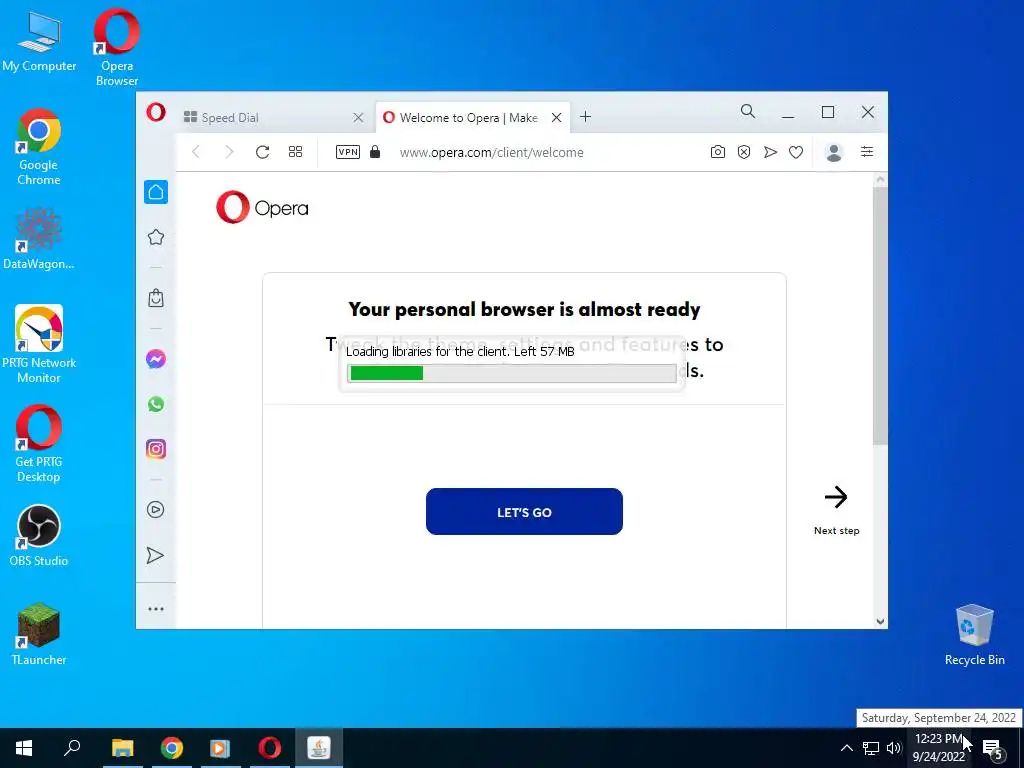Viewport: 1024px width, 768px height.
Task: Go back to previous page
Action: pos(196,152)
